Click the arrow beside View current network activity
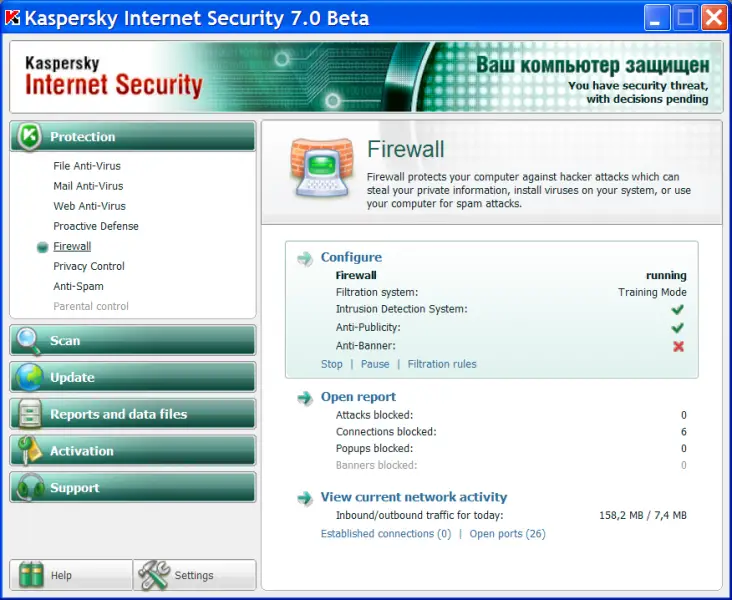Viewport: 732px width, 600px height. click(305, 498)
